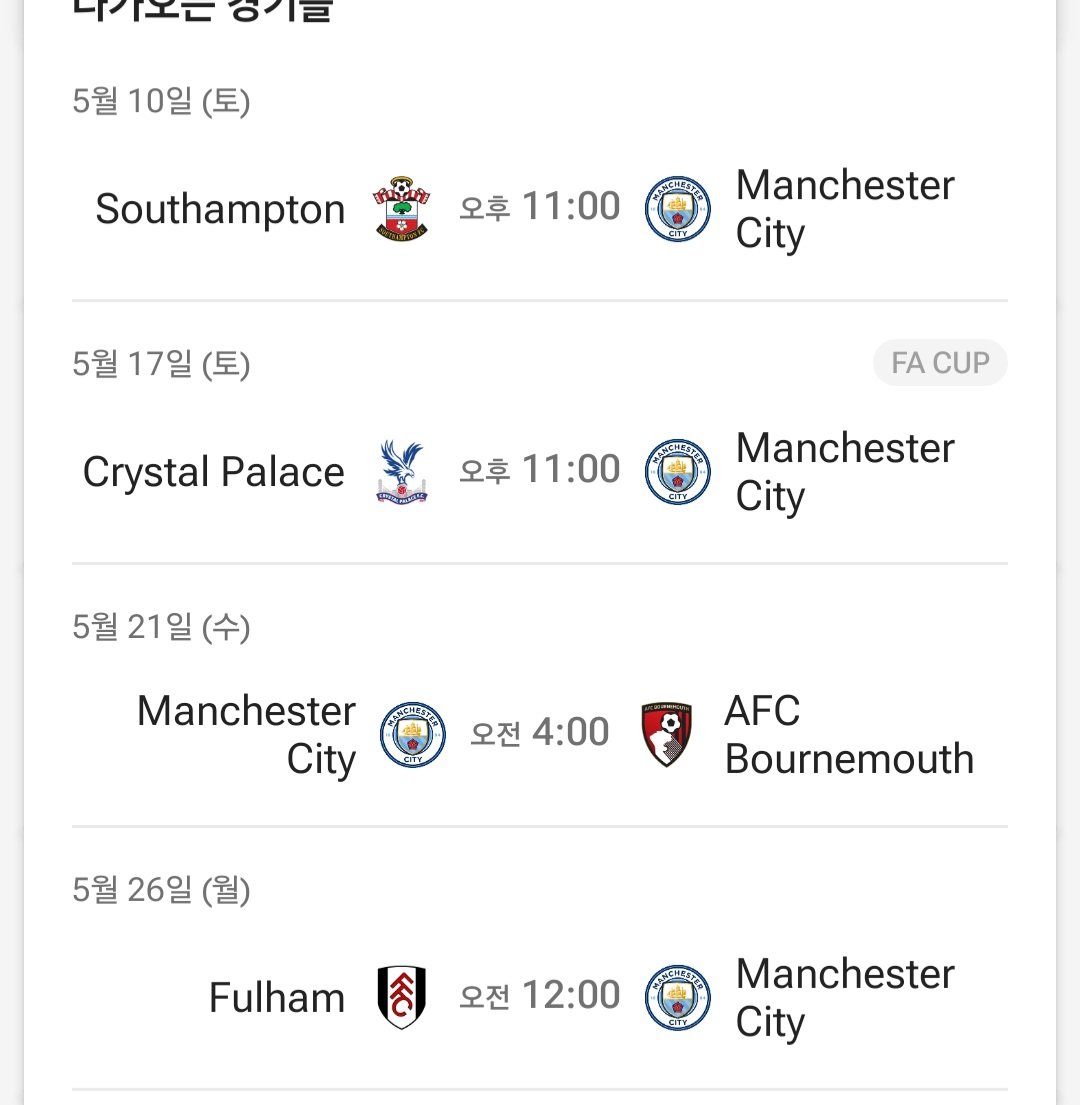
Task: Tap Manchester City crest in FA Cup match
Action: [678, 471]
